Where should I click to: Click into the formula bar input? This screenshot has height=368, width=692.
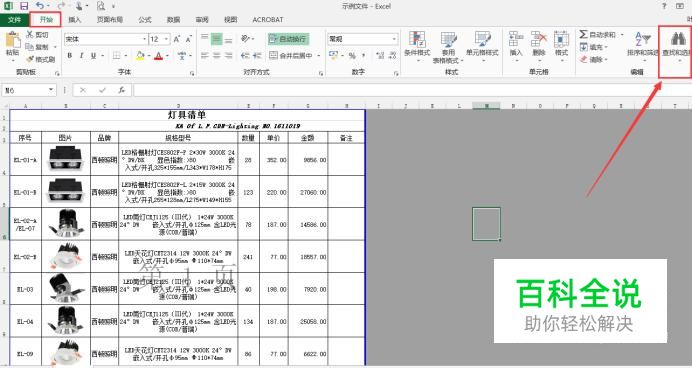[x=410, y=90]
